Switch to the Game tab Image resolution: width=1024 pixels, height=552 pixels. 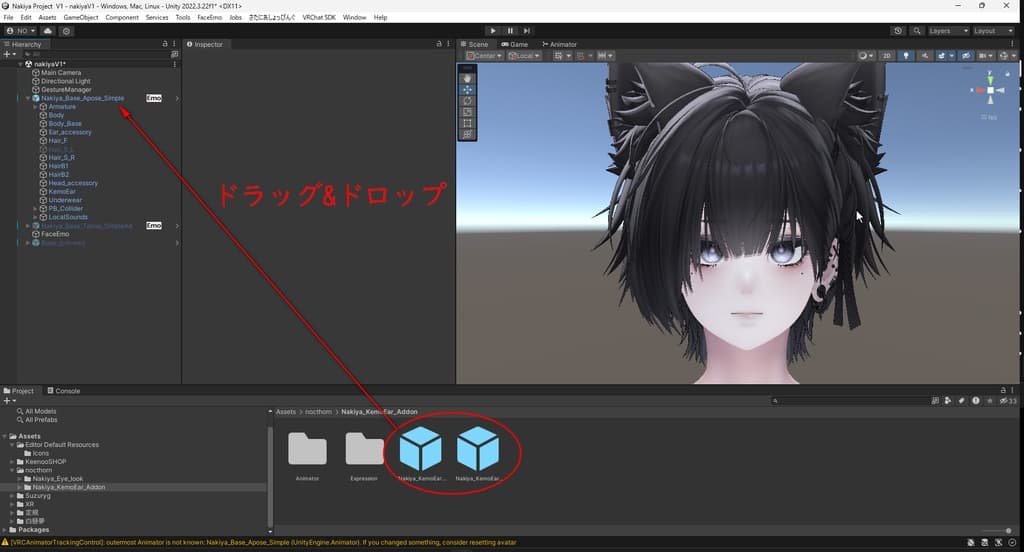515,44
